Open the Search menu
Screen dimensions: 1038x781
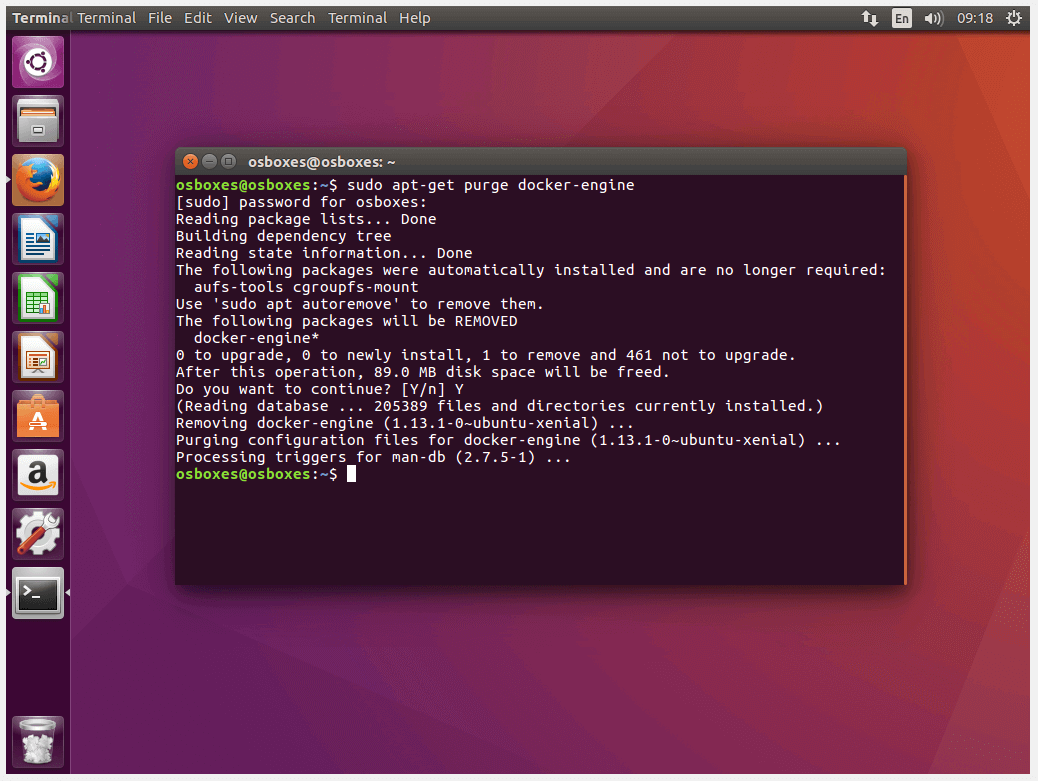click(x=292, y=18)
